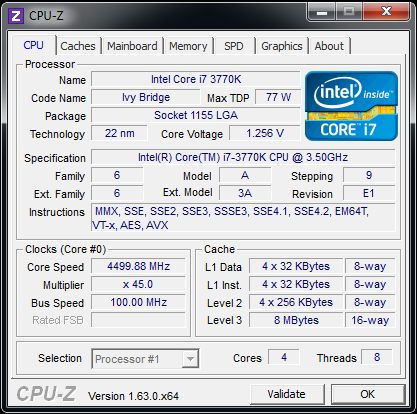Click the Ext. Family value field
Image resolution: width=417 pixels, height=414 pixels.
pyautogui.click(x=117, y=193)
